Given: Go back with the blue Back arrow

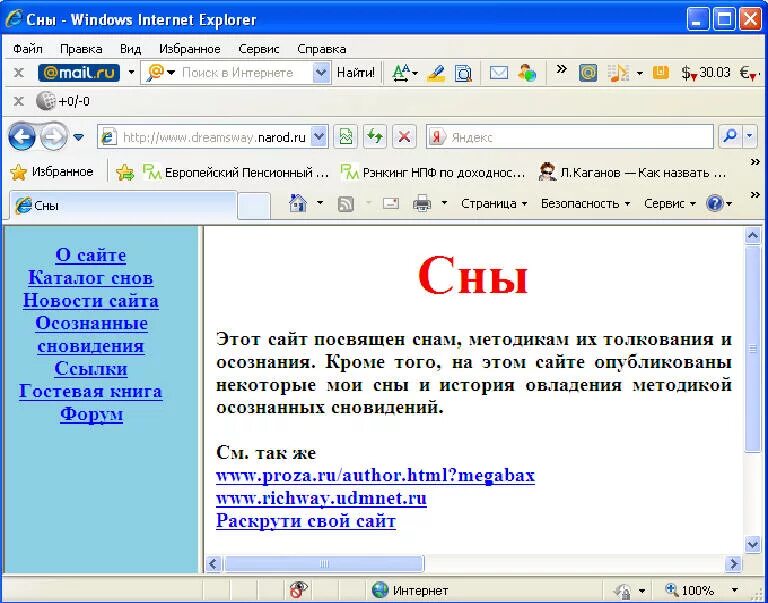Looking at the screenshot, I should pyautogui.click(x=22, y=137).
